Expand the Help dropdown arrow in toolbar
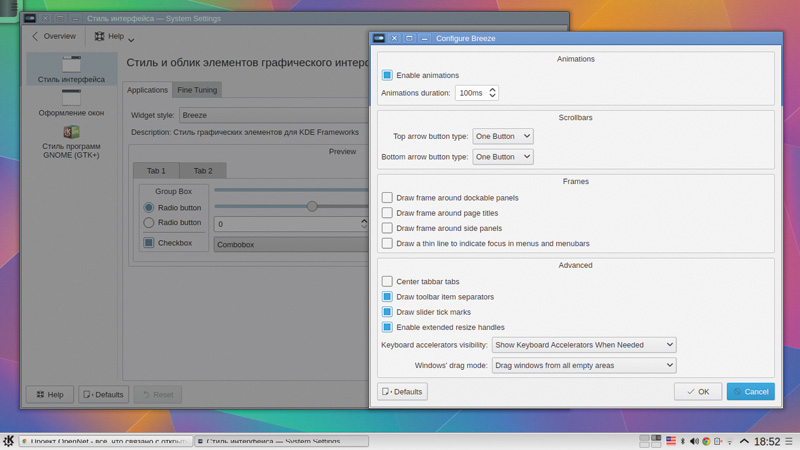Screen dimensions: 800x450 click(131, 40)
